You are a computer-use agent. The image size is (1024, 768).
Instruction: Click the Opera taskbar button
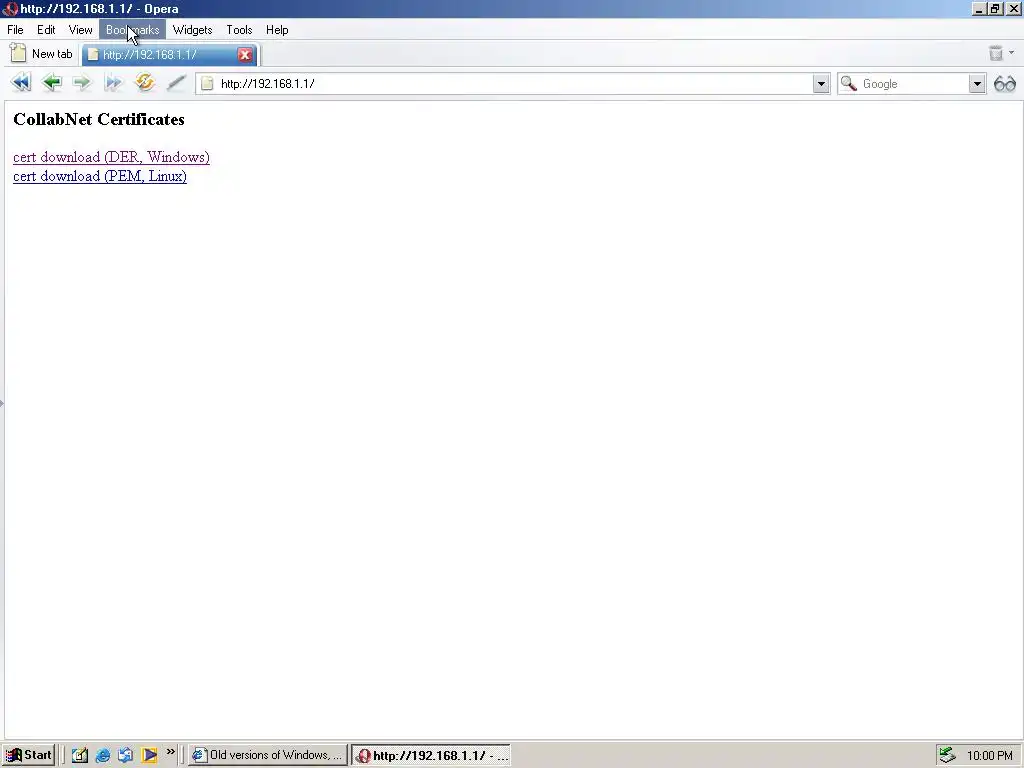click(x=431, y=755)
